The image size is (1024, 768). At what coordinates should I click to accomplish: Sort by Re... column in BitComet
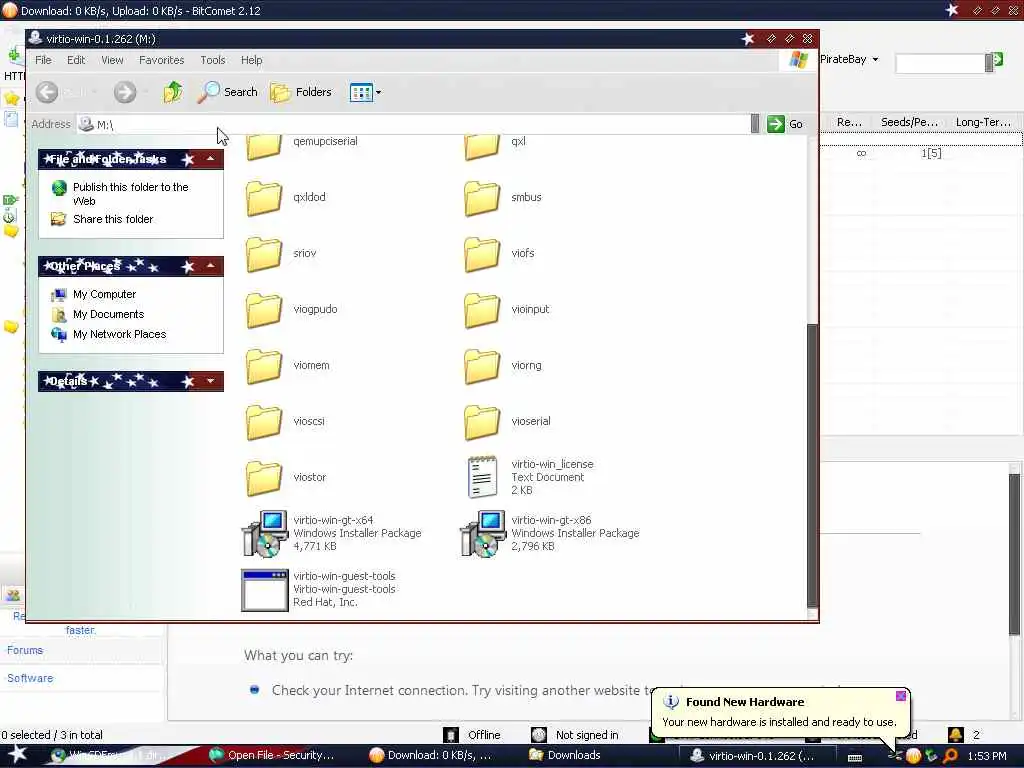pos(848,122)
